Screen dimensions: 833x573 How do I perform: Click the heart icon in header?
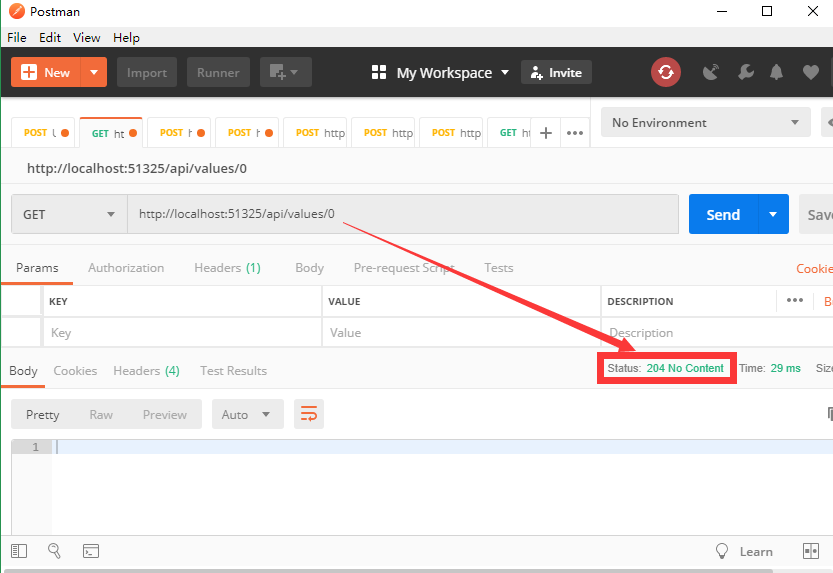(810, 72)
